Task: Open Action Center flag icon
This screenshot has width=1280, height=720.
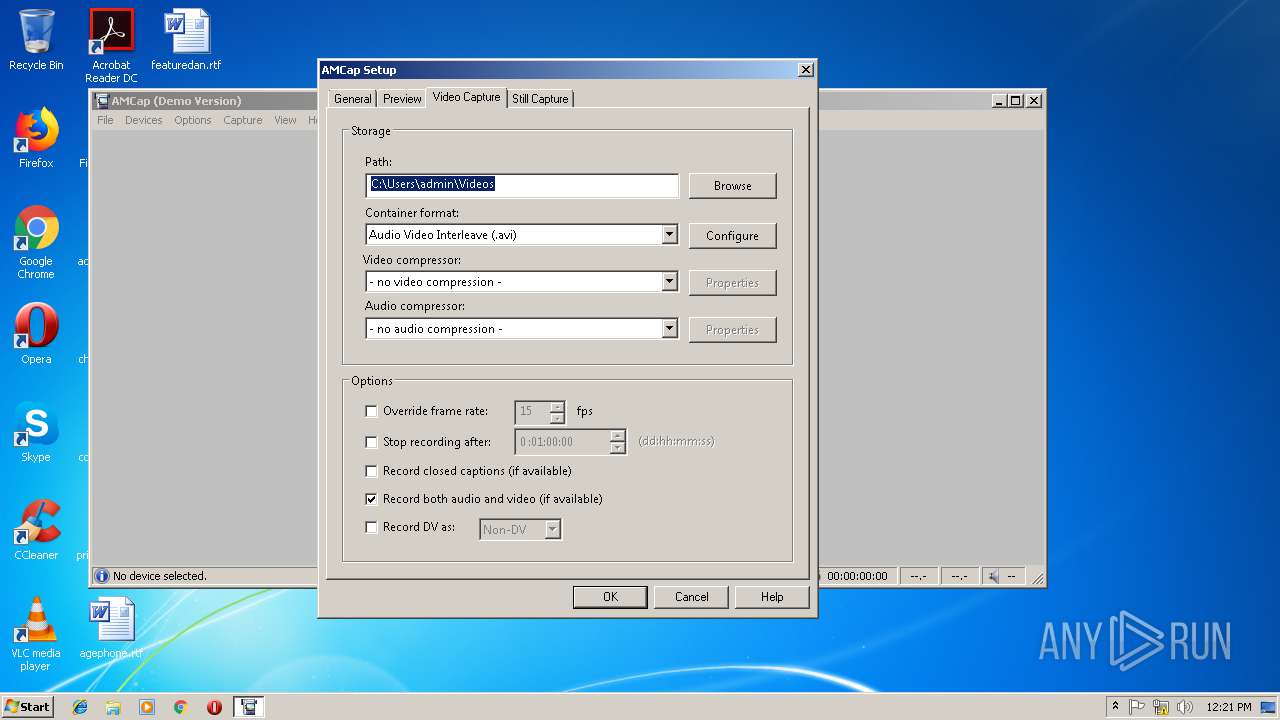Action: (1137, 707)
